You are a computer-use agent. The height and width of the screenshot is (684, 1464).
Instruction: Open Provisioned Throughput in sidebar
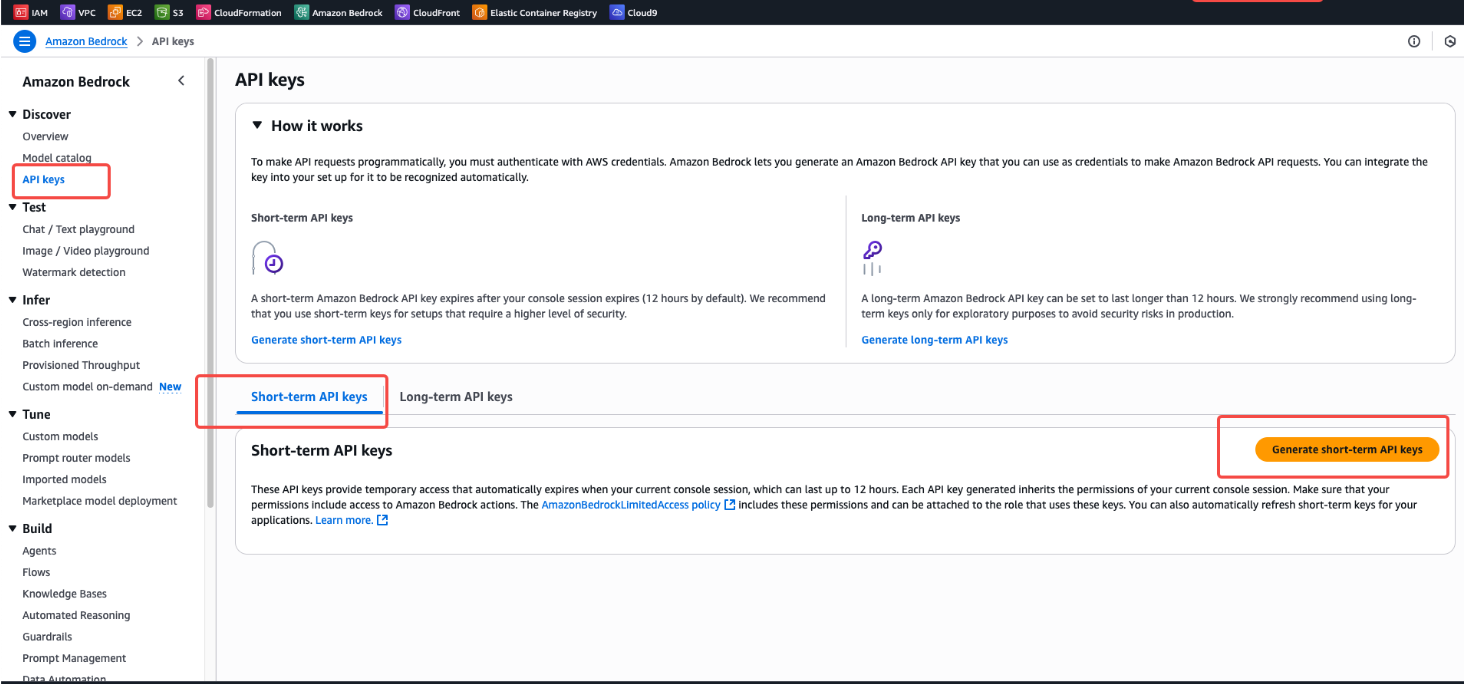[81, 366]
